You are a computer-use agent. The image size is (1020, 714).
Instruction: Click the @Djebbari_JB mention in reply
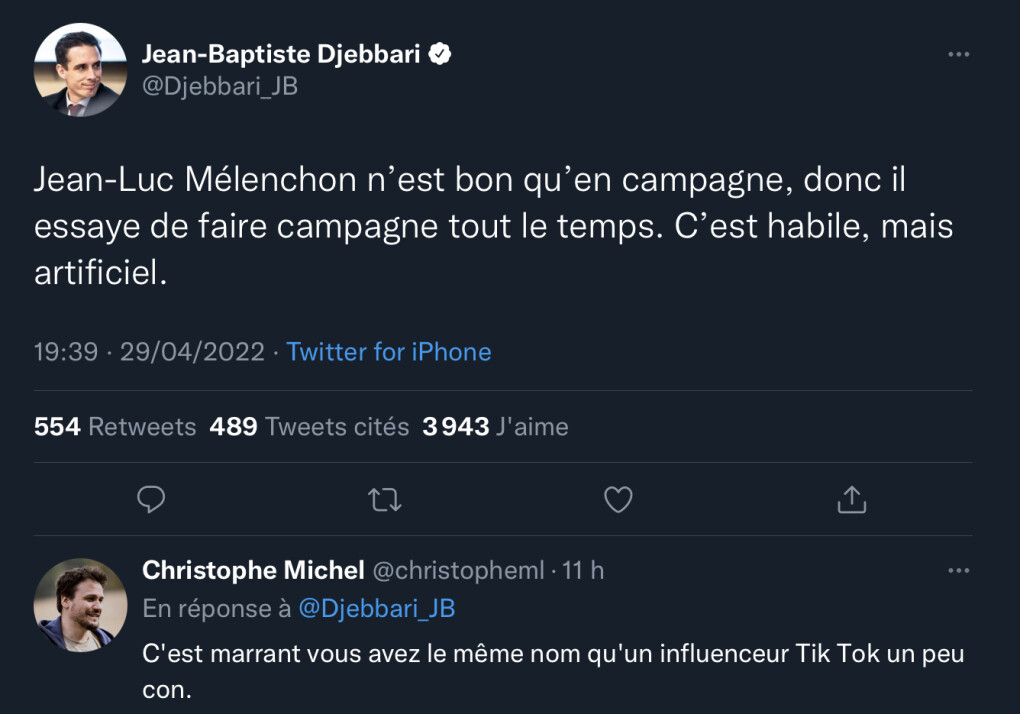(x=376, y=608)
